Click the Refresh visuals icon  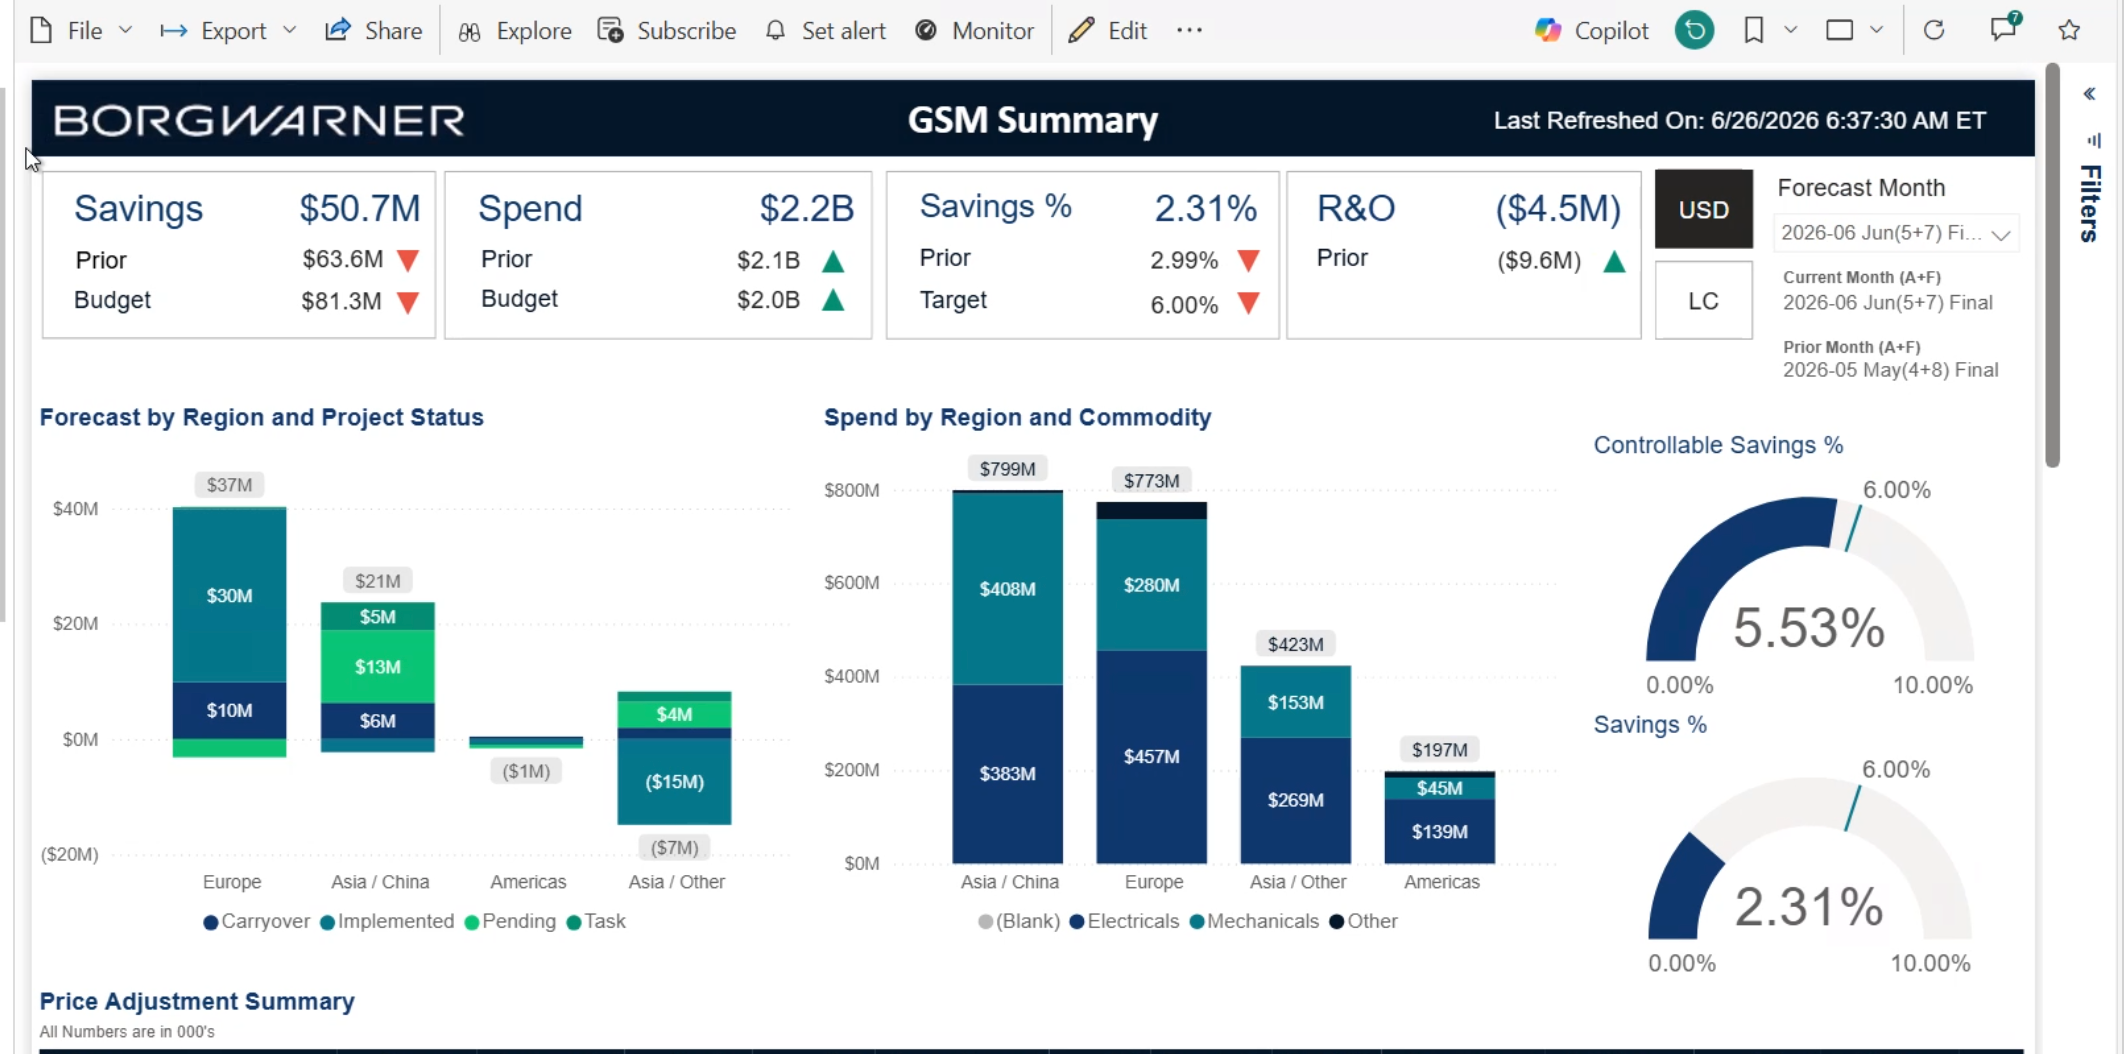pyautogui.click(x=1934, y=31)
